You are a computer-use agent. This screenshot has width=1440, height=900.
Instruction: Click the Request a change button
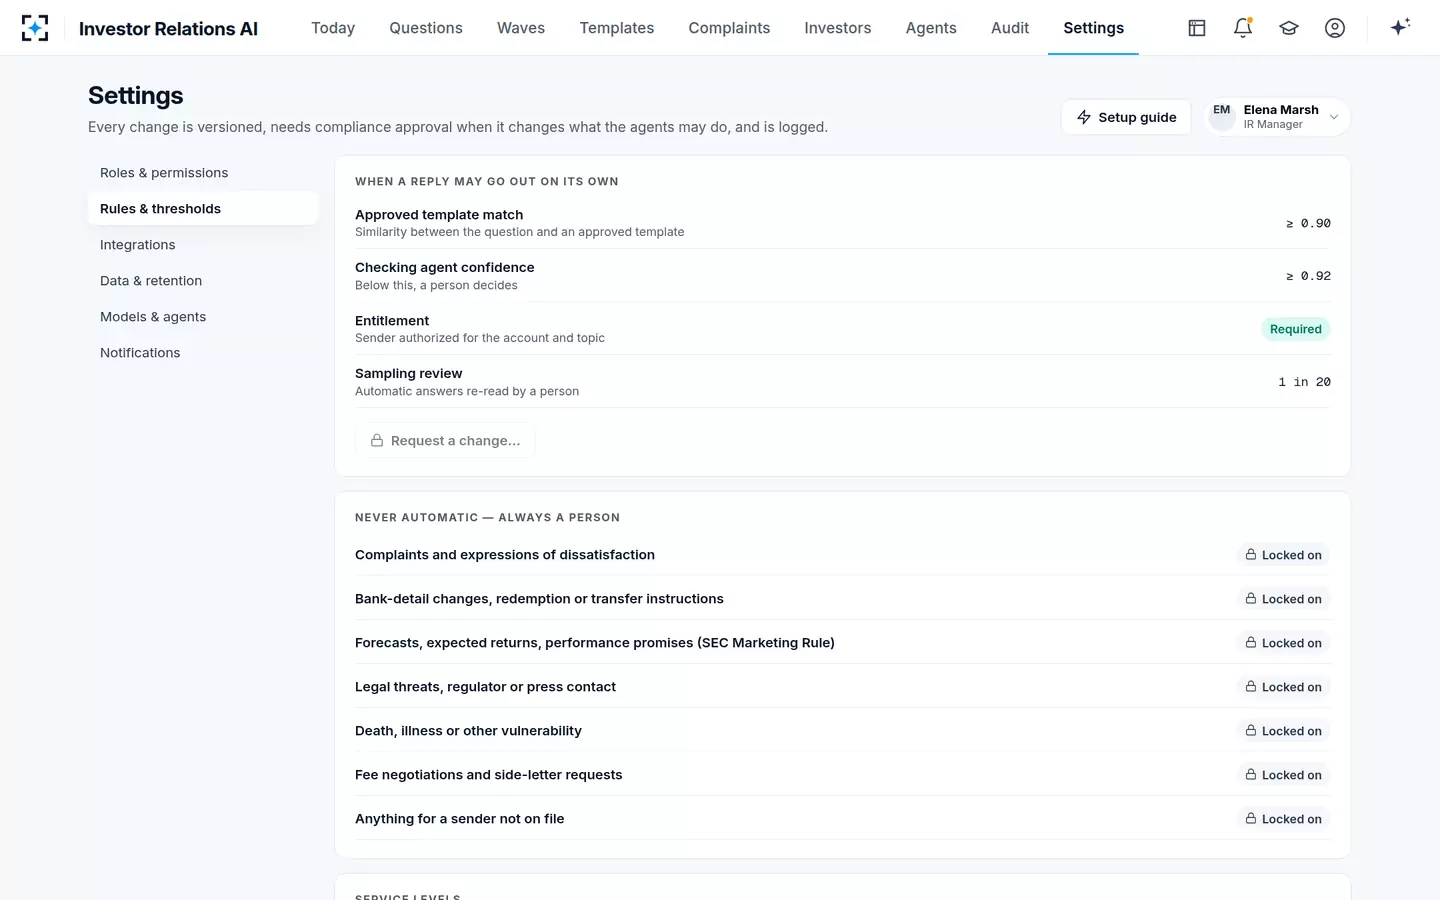[x=445, y=441]
